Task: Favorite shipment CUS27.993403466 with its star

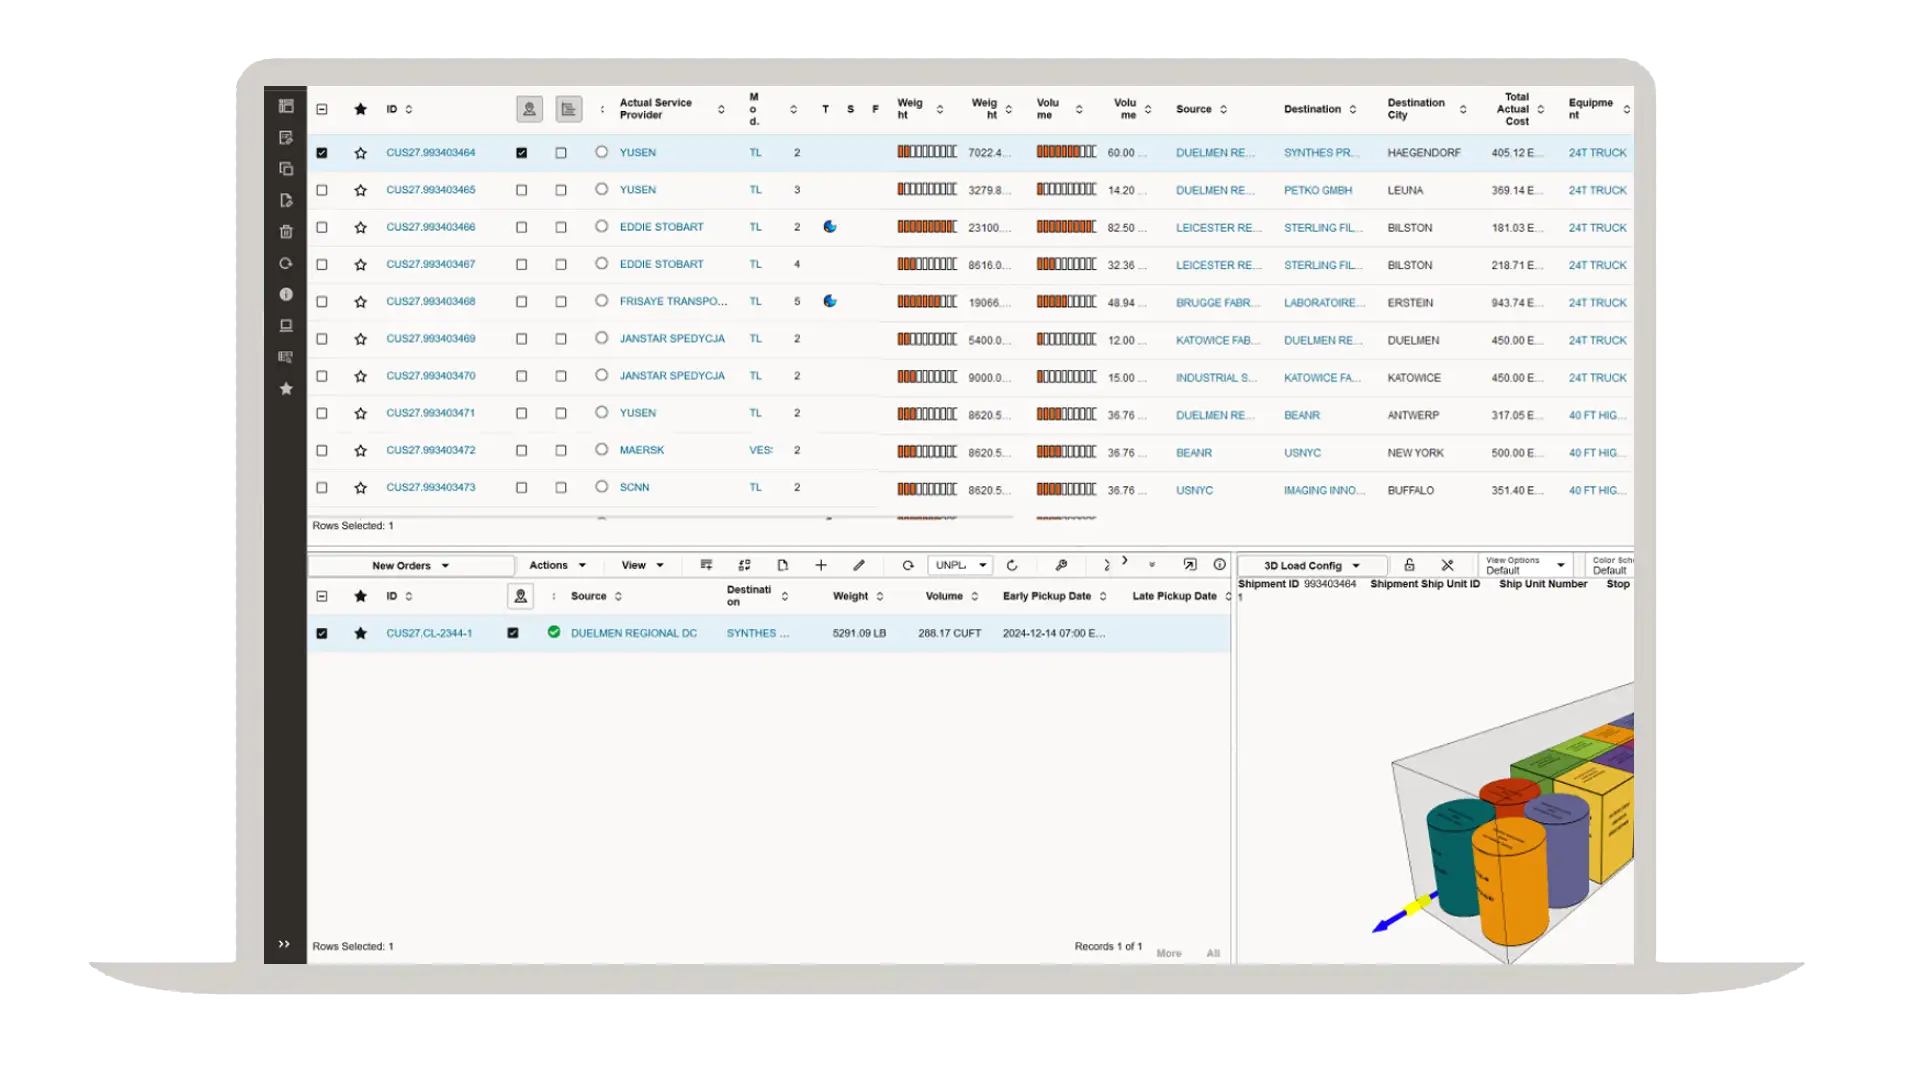Action: pos(360,228)
